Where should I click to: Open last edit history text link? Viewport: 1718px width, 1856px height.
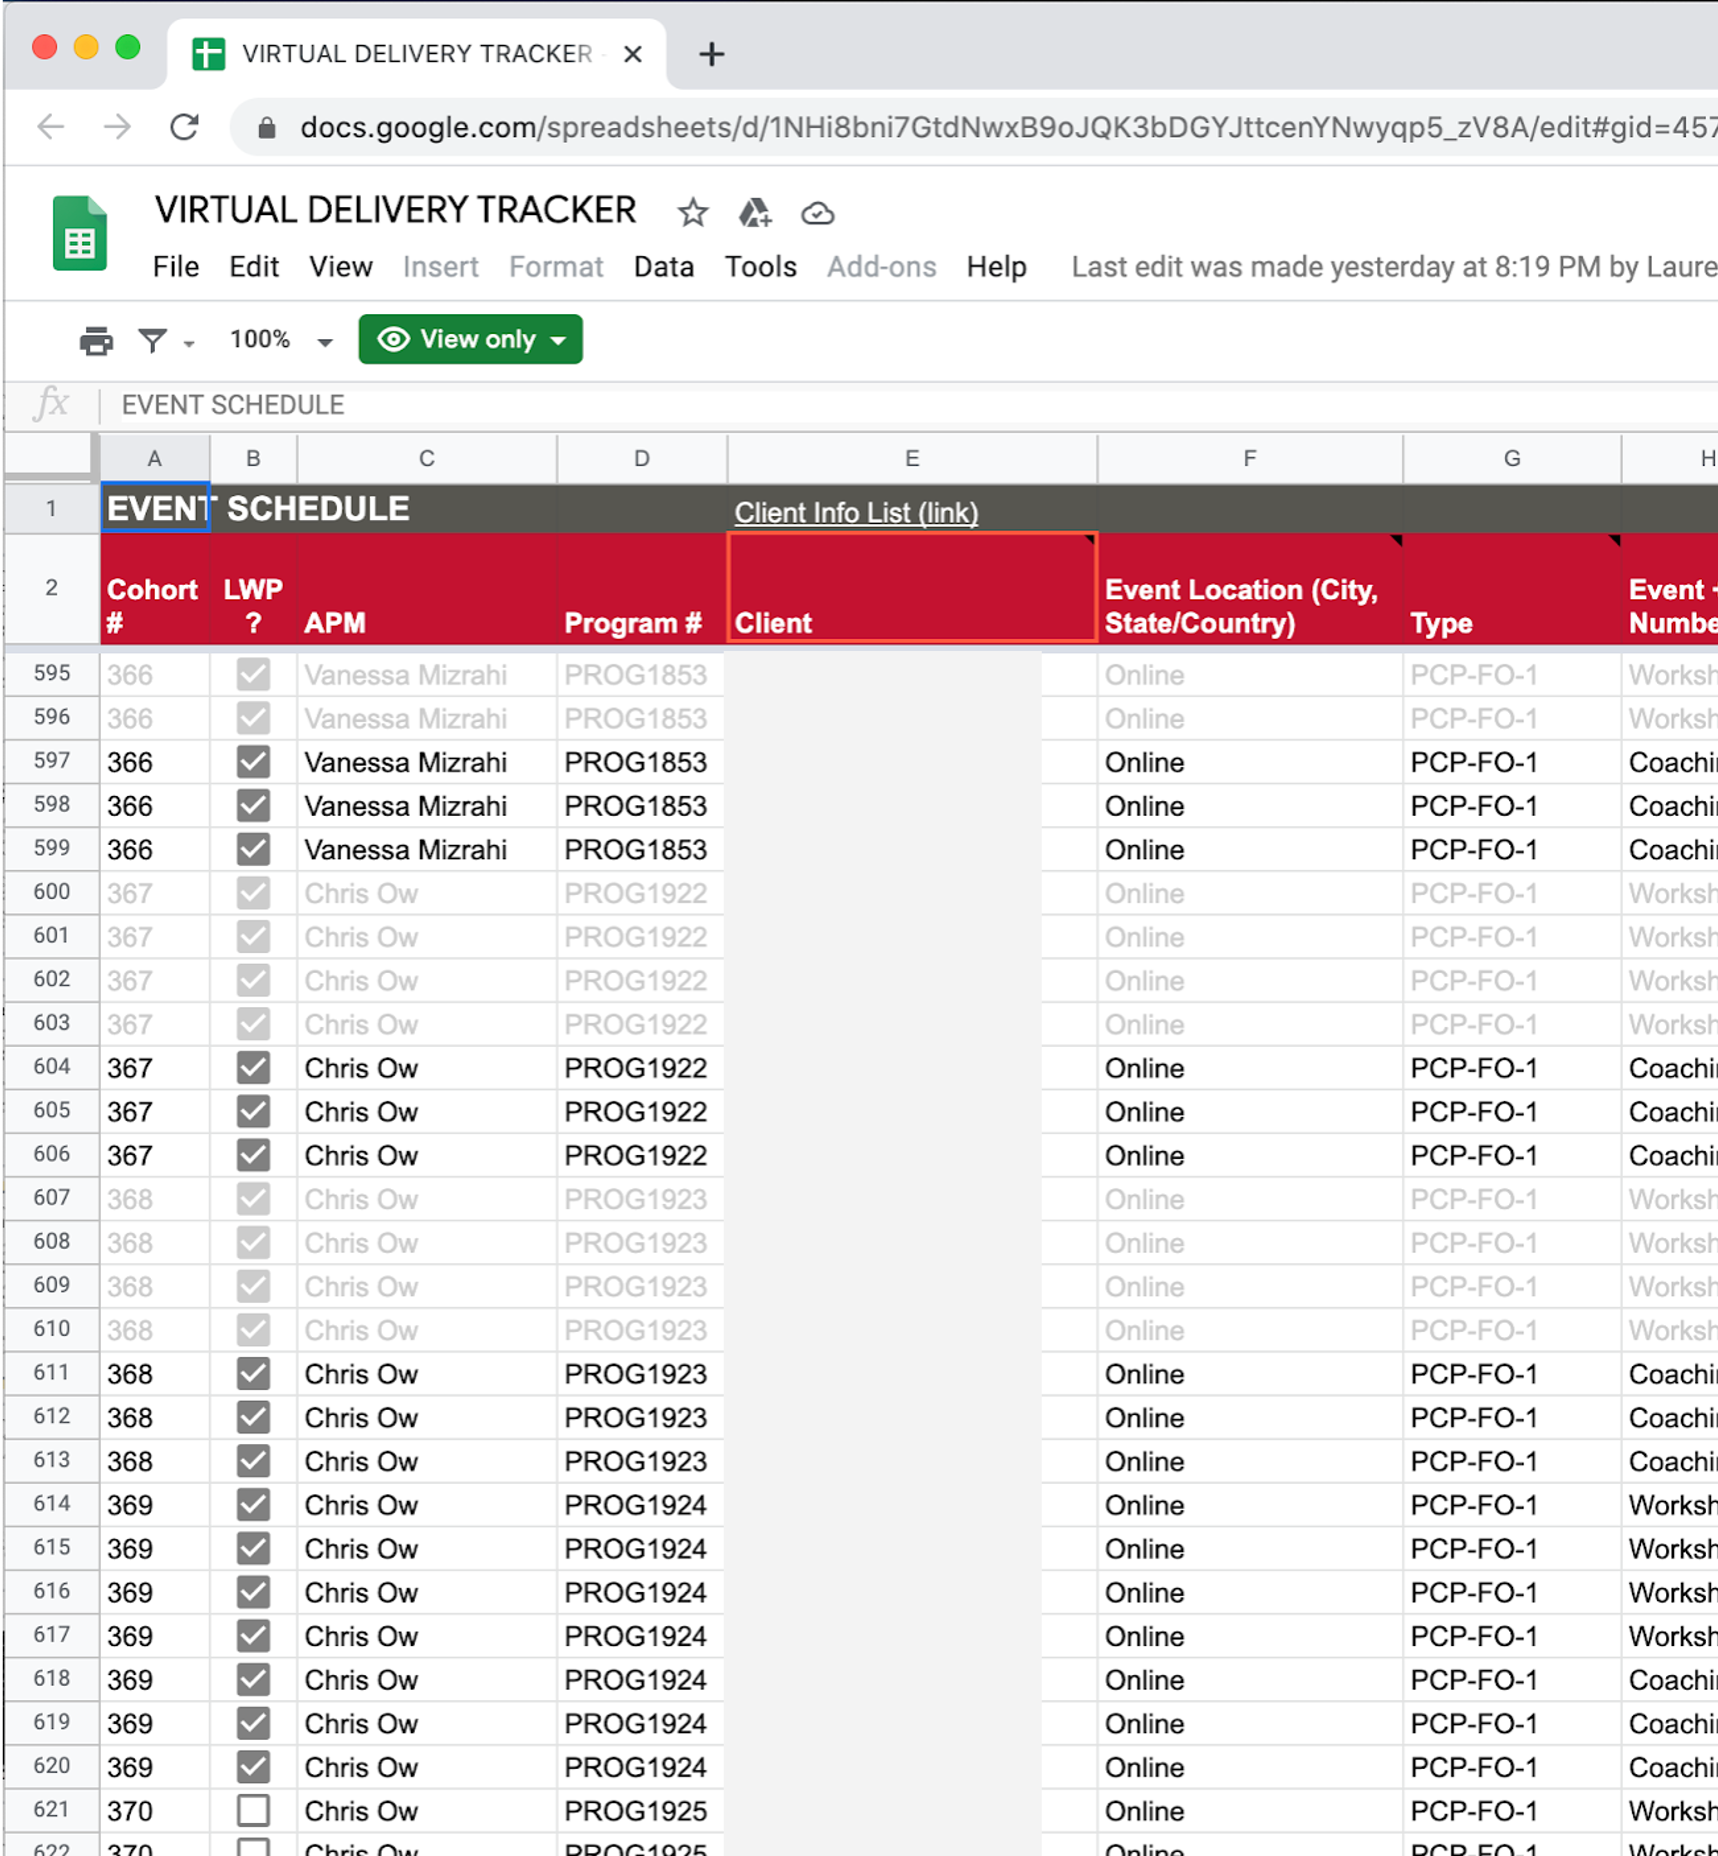coord(1393,267)
